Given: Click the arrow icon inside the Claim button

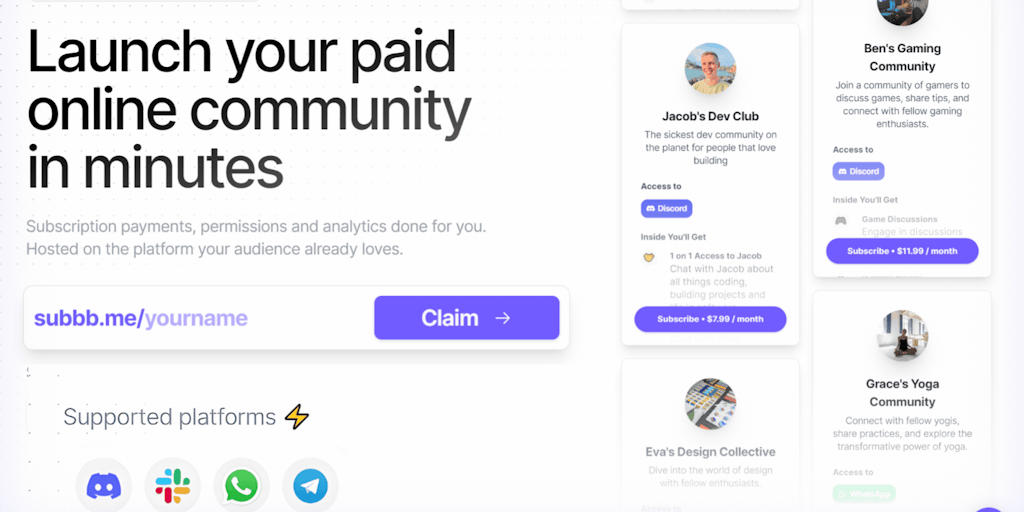Looking at the screenshot, I should [x=502, y=318].
